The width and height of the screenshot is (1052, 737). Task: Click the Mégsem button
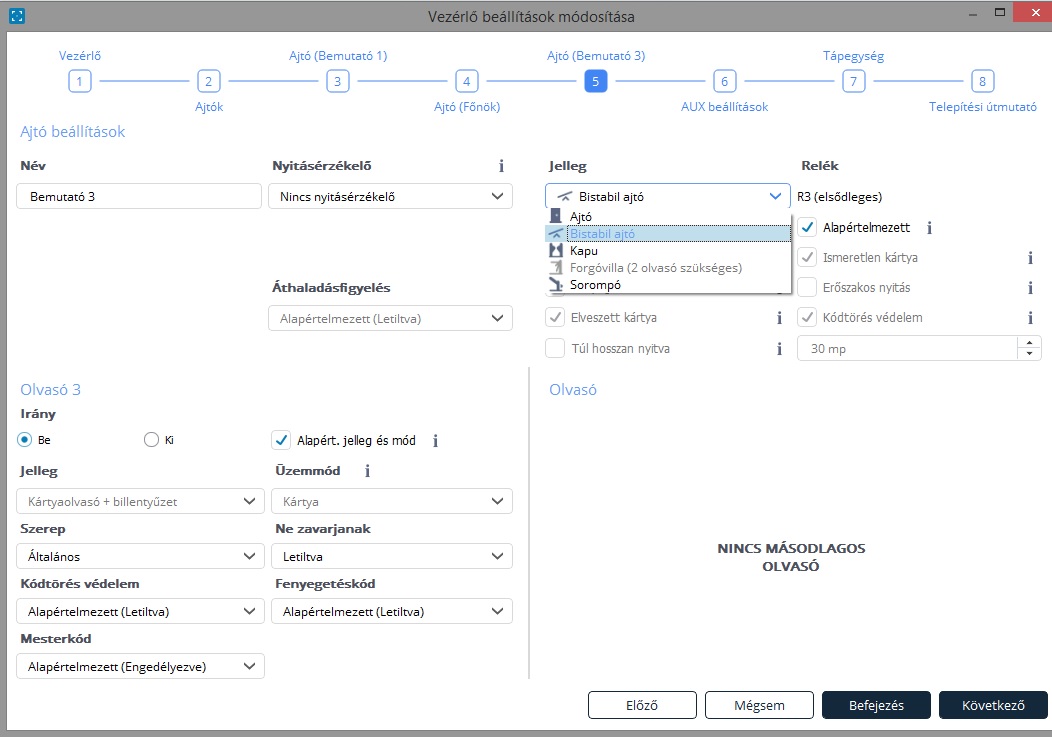tap(759, 705)
